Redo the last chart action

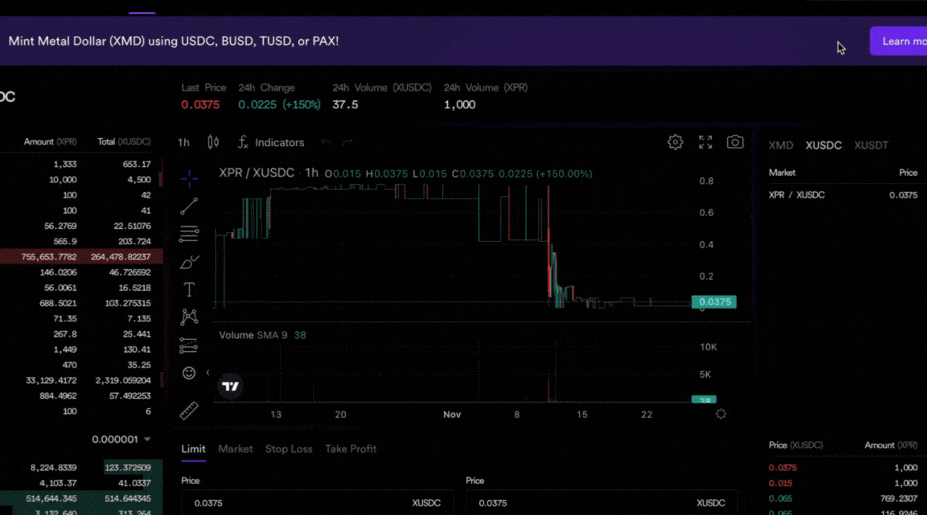(348, 142)
